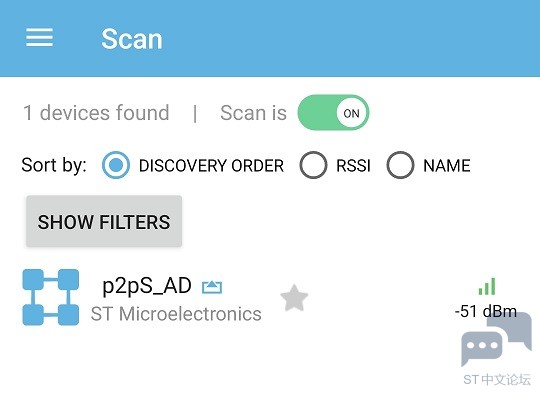
Task: Click the DISCOVERY ORDER label text
Action: 211,166
